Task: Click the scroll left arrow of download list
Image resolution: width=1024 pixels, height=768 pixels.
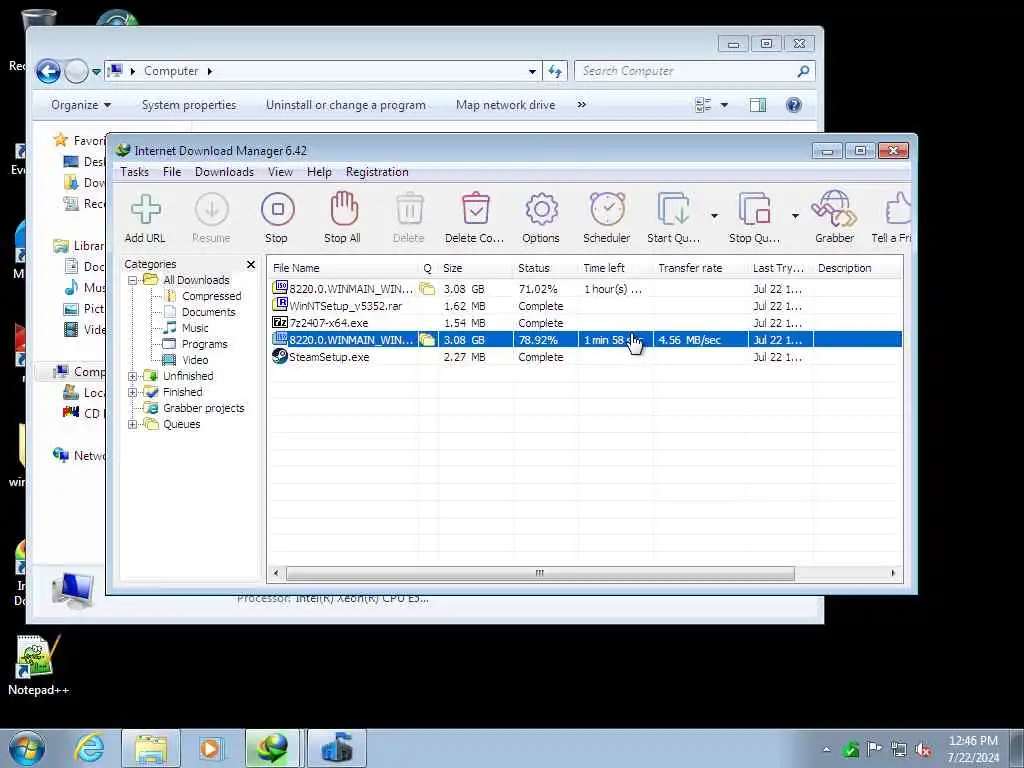Action: 276,573
